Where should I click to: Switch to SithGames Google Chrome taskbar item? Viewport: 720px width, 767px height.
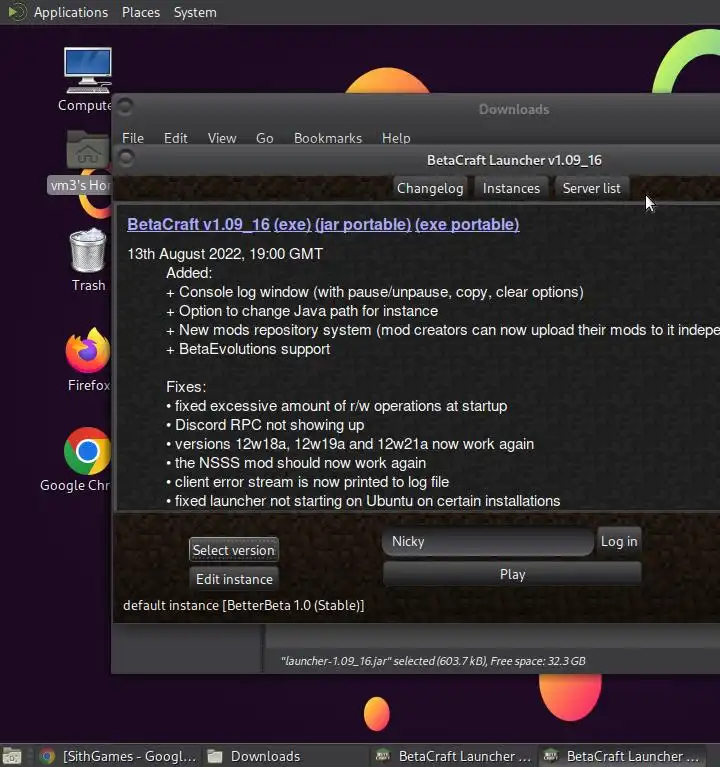tap(119, 756)
